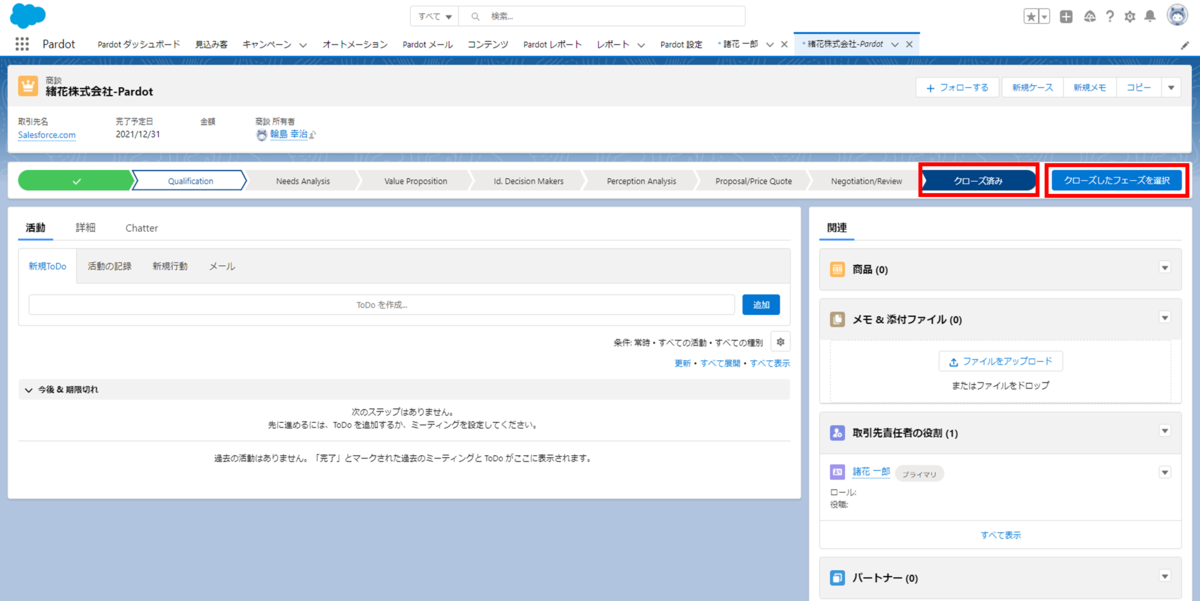The height and width of the screenshot is (601, 1200).
Task: Click すべて表示 link in contact roles
Action: (1001, 535)
